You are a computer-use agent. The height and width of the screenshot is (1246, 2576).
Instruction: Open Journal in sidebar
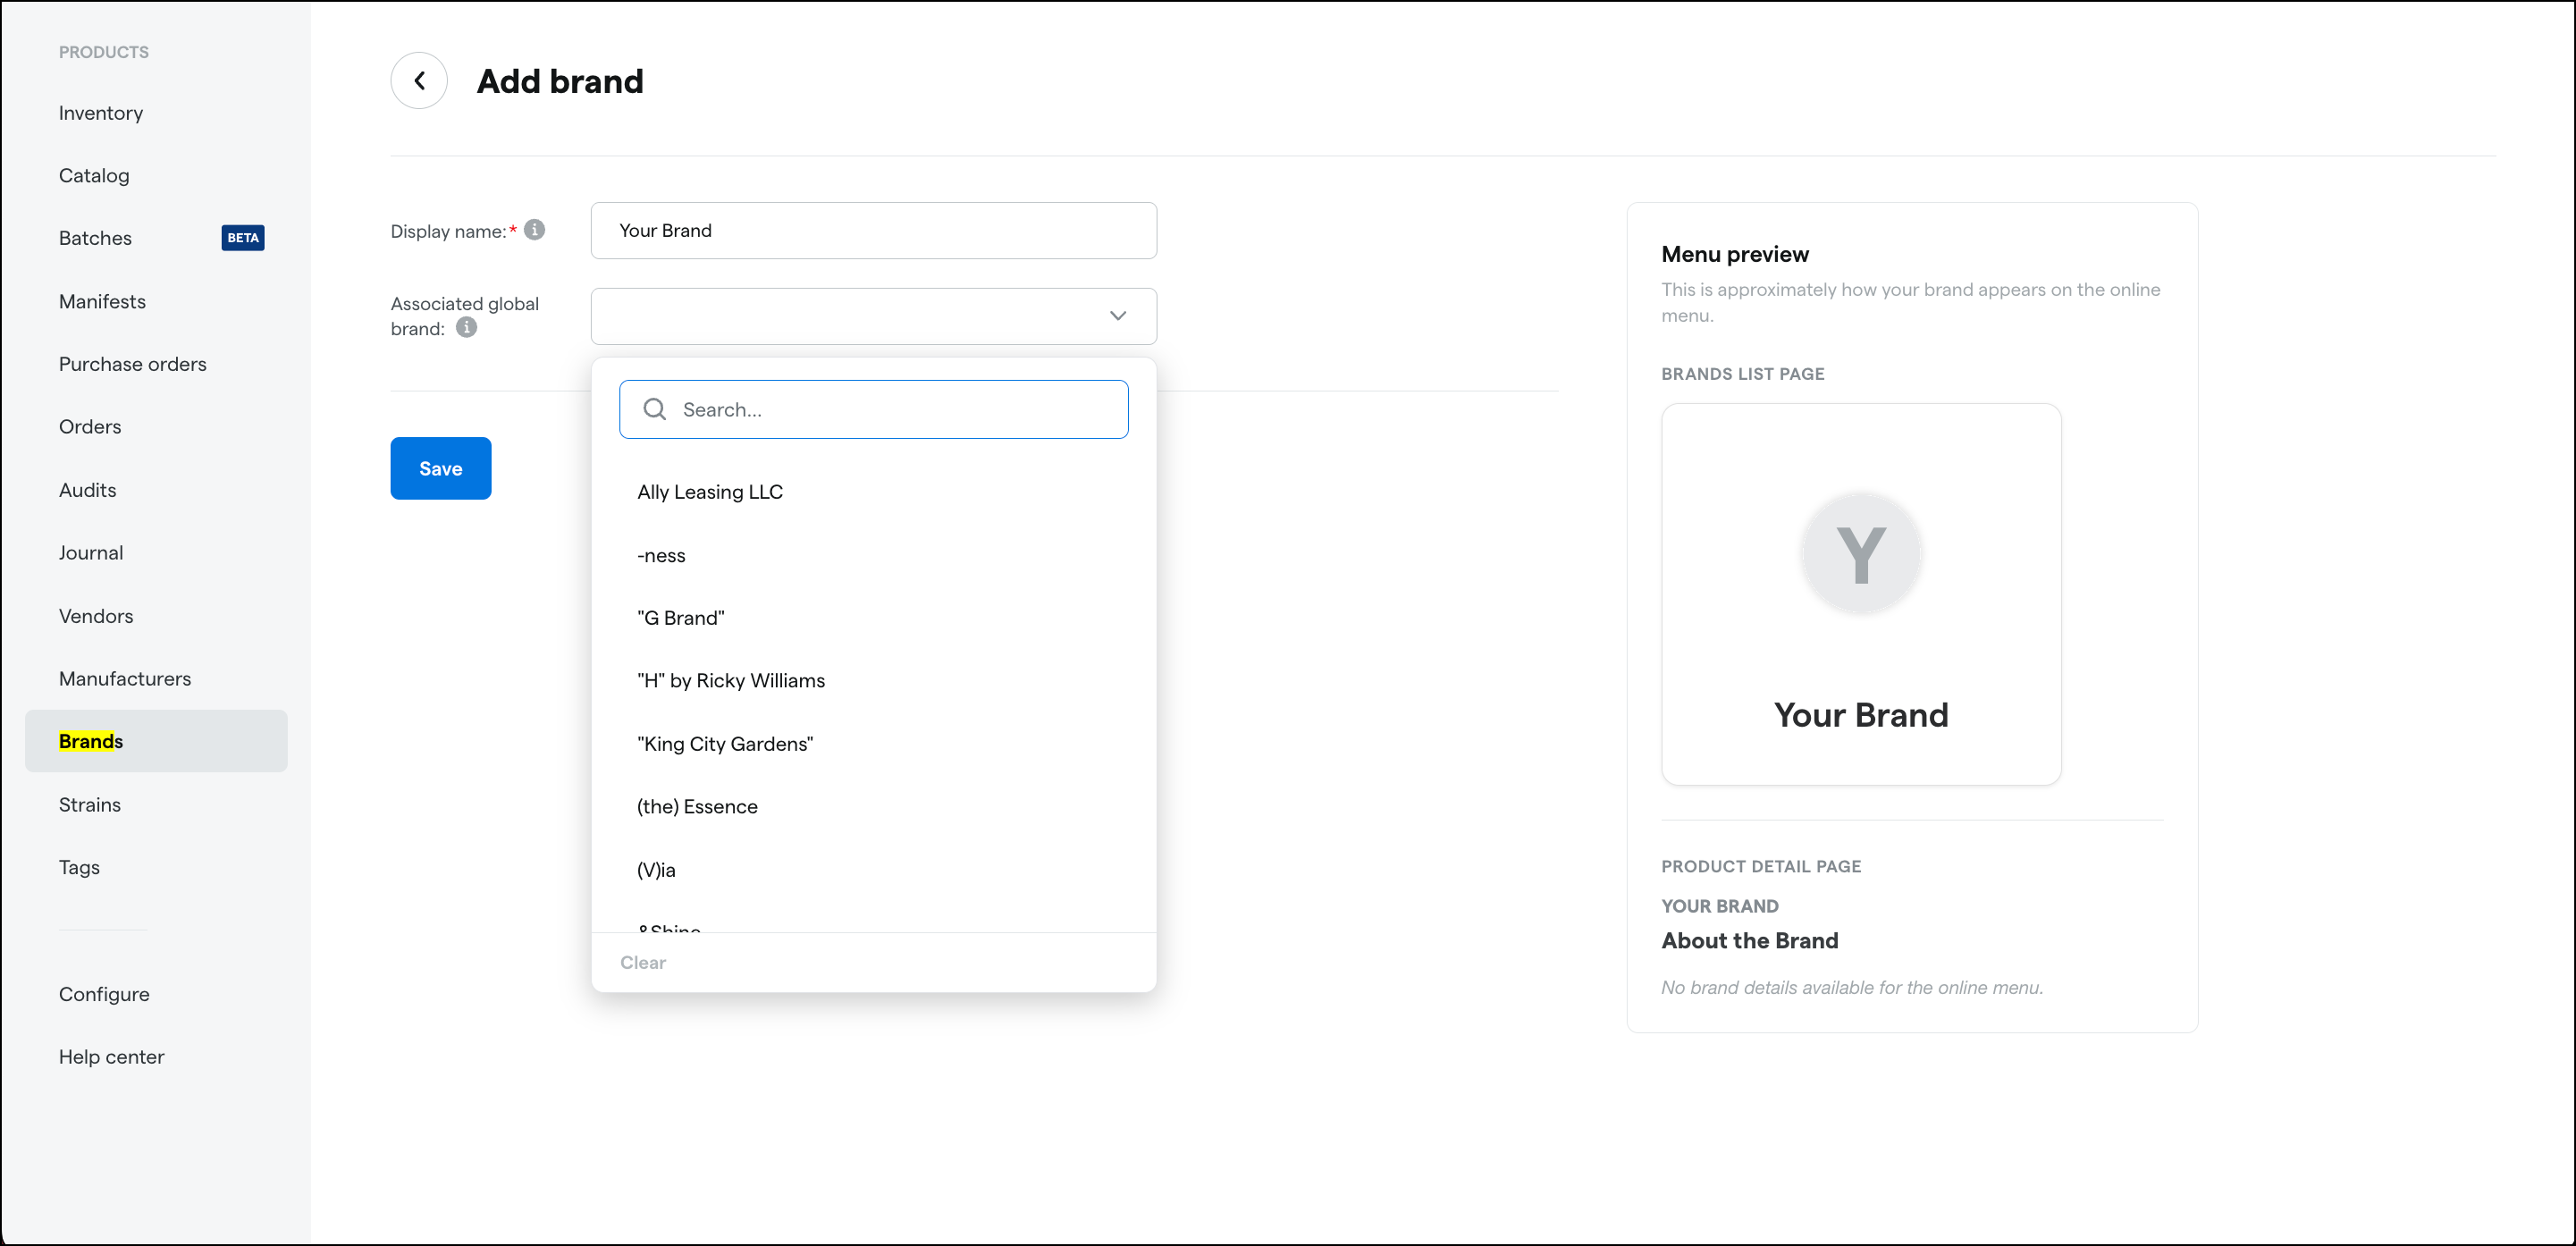click(91, 553)
